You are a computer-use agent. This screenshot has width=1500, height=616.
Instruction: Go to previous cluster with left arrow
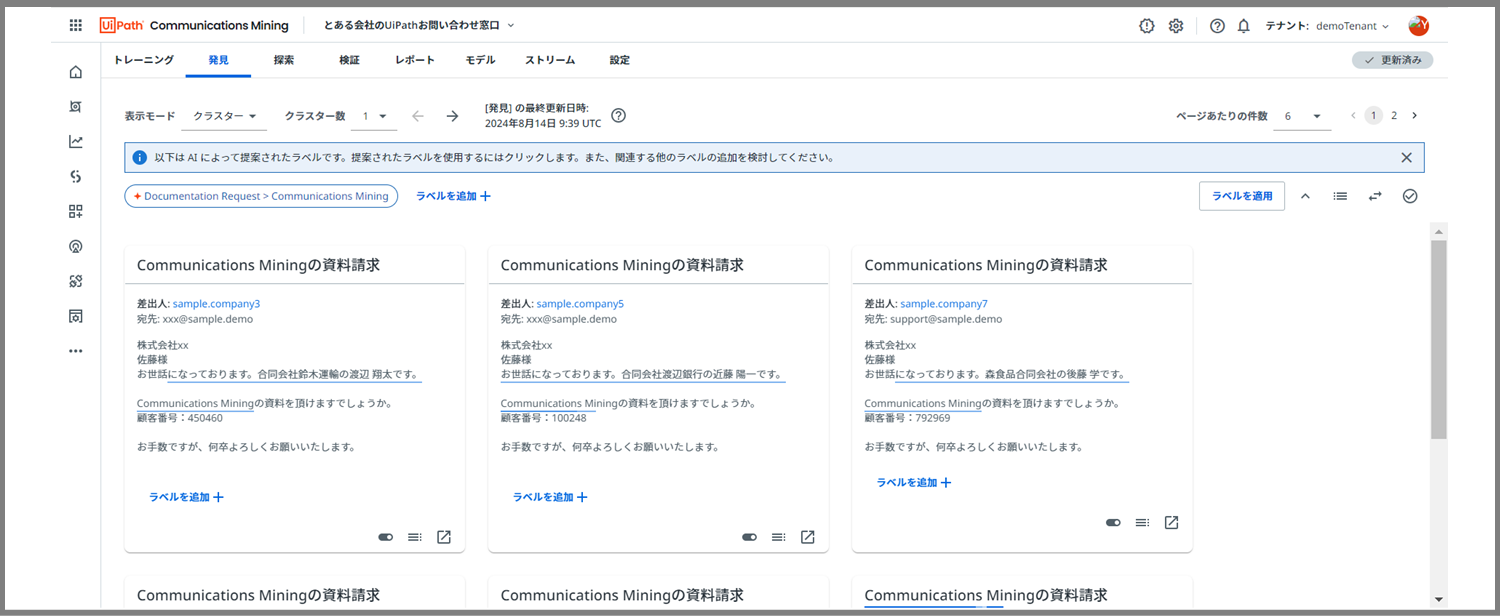pos(418,116)
